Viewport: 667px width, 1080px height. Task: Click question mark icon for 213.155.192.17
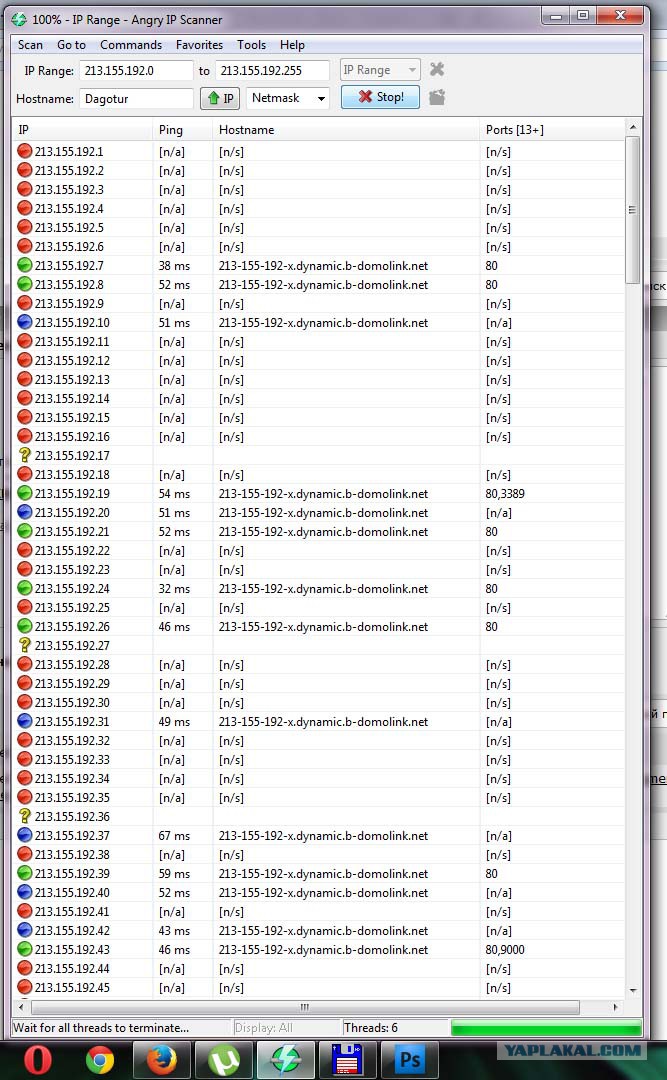coord(25,455)
